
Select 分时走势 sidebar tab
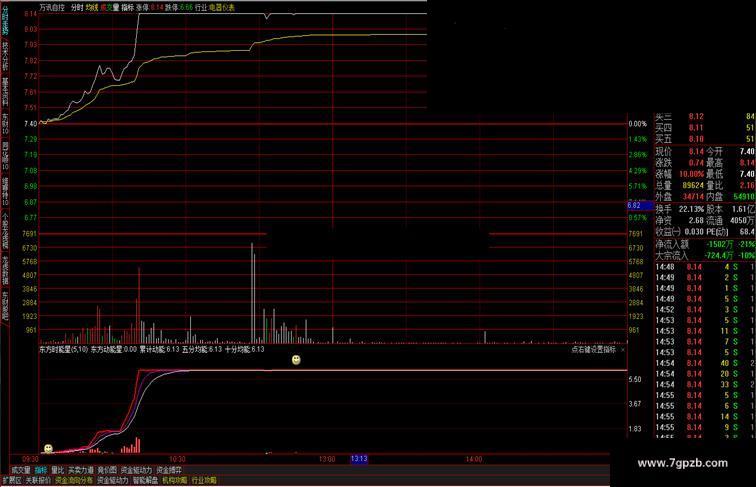(x=5, y=20)
